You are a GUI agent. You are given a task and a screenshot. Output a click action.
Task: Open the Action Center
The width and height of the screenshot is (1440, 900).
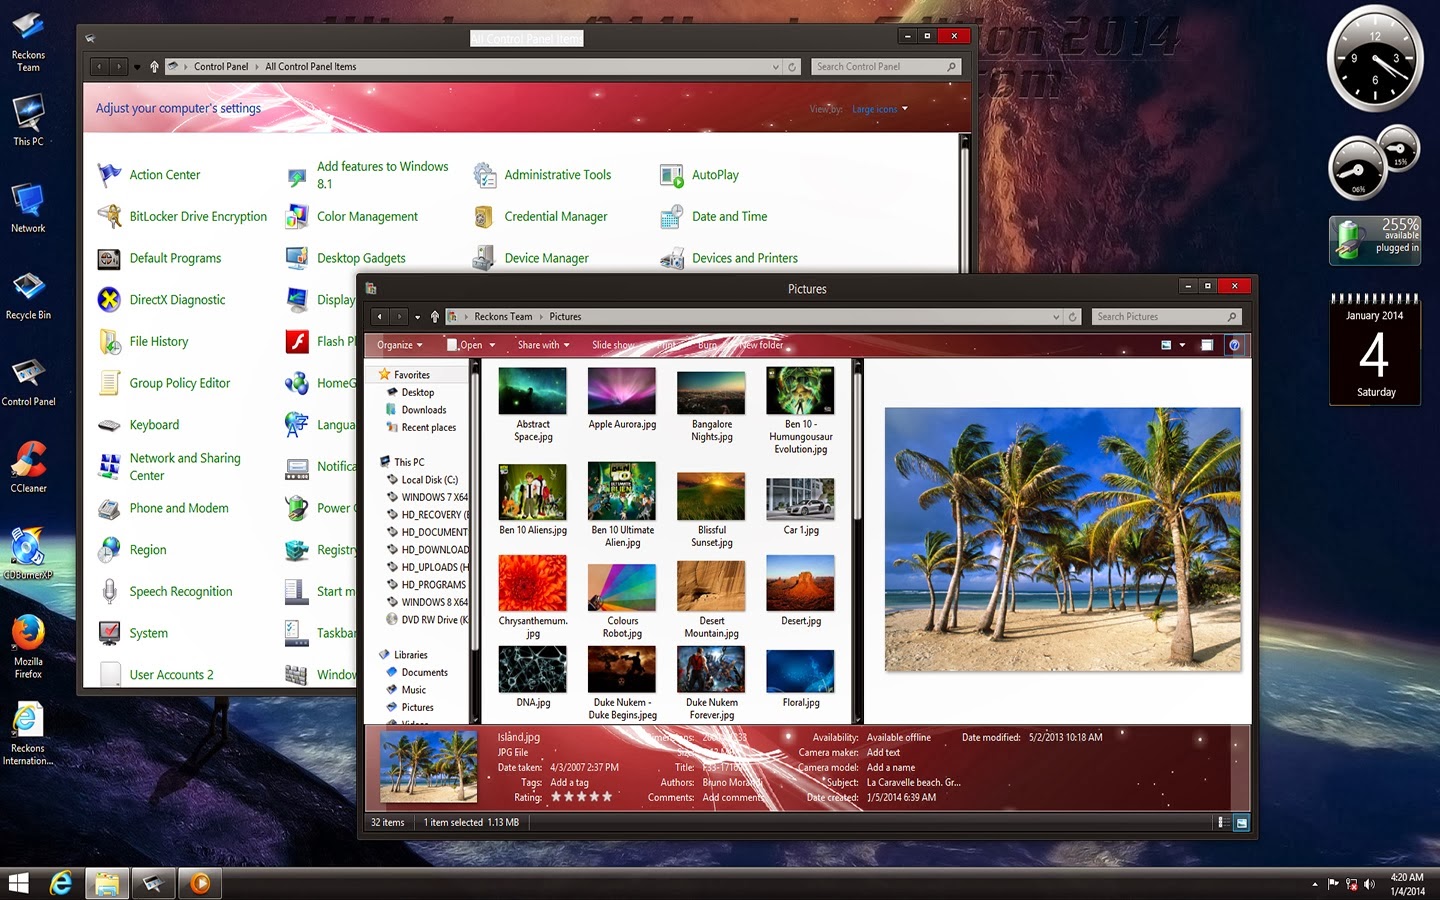click(x=163, y=174)
